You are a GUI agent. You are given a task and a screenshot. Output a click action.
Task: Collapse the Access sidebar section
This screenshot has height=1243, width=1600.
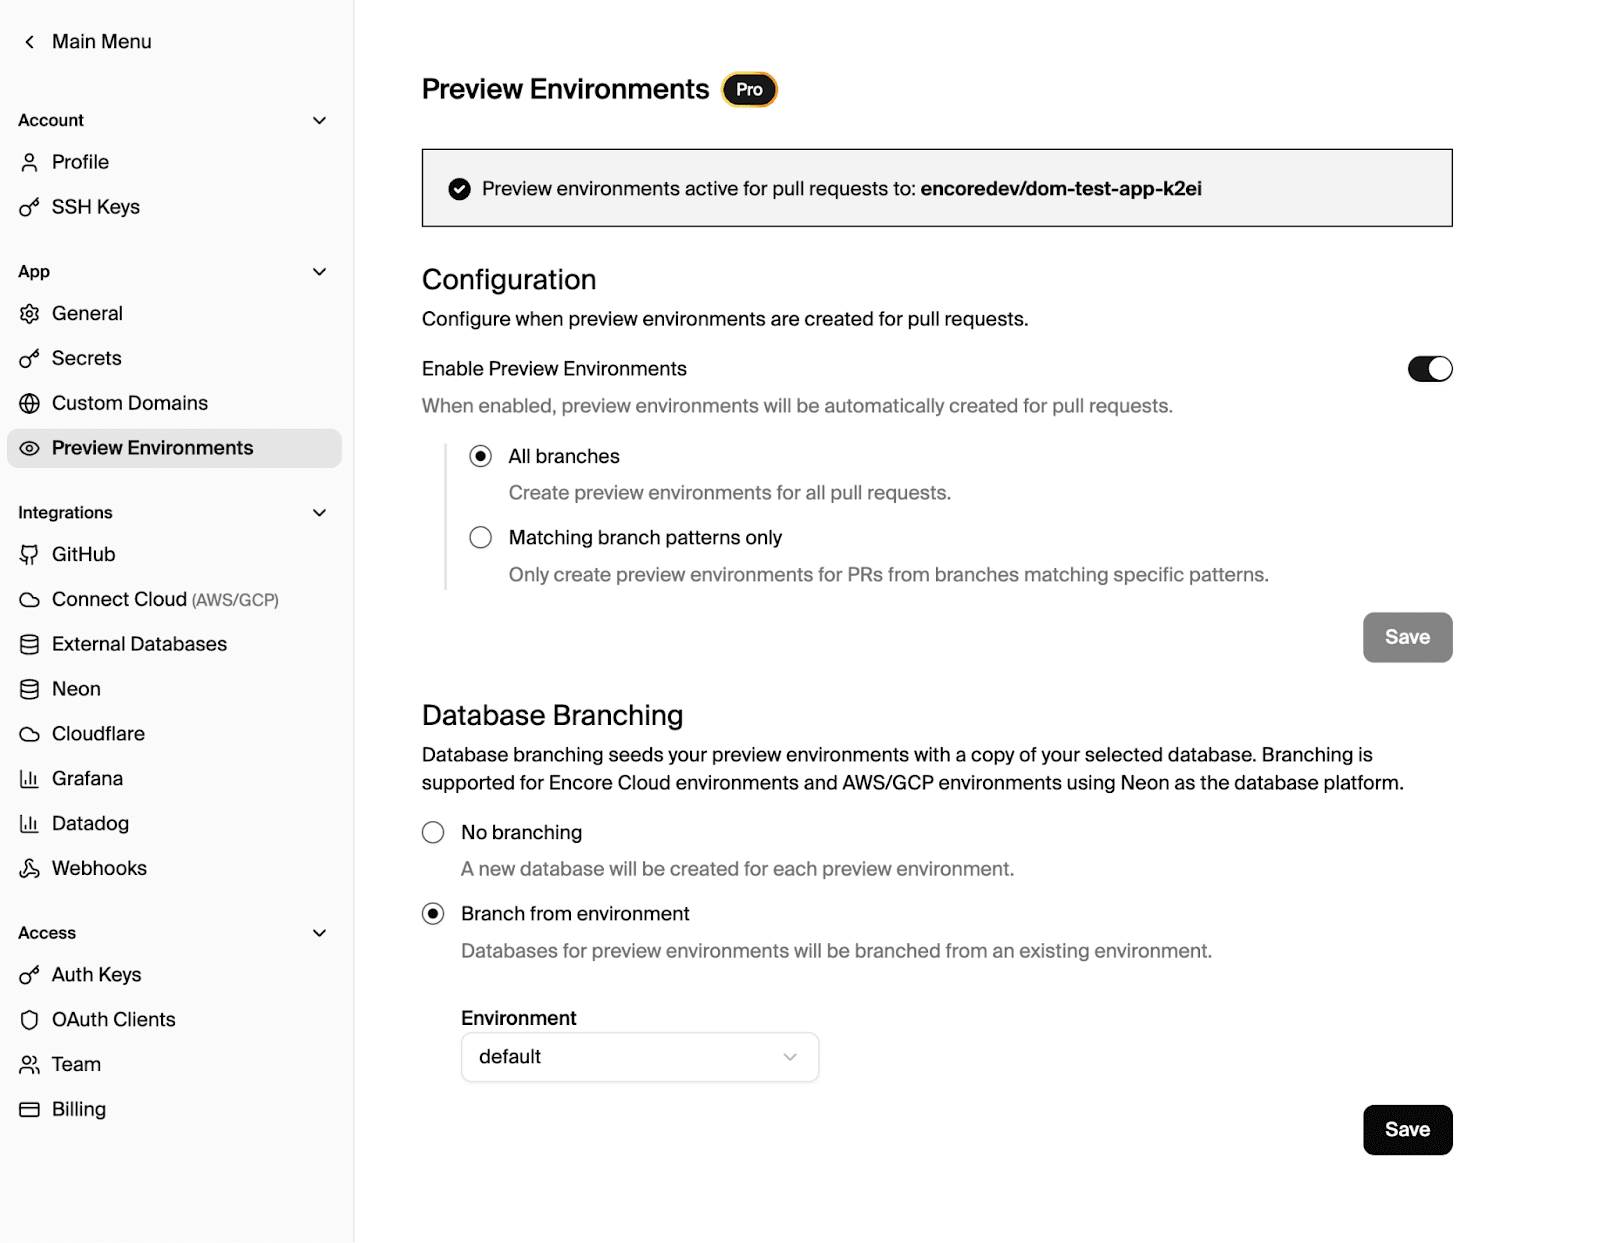(x=320, y=933)
